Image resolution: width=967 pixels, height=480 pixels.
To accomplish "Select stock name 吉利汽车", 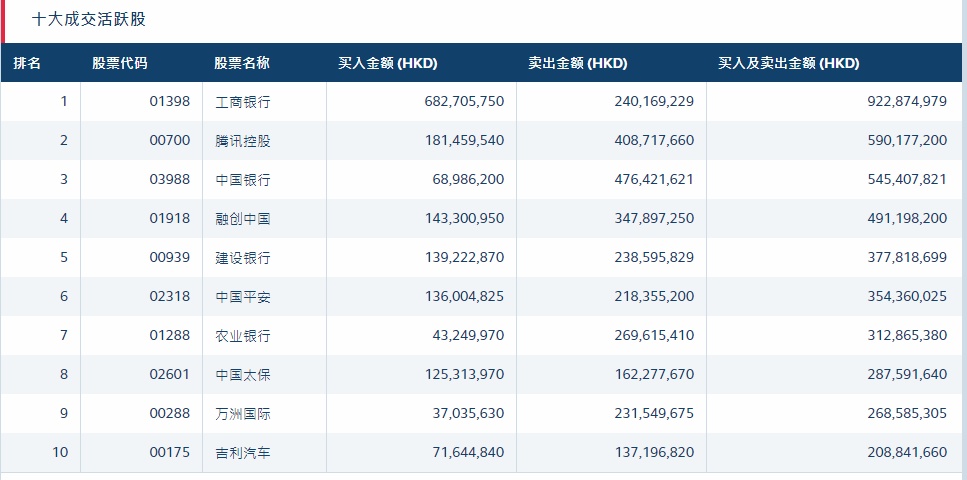I will 243,453.
